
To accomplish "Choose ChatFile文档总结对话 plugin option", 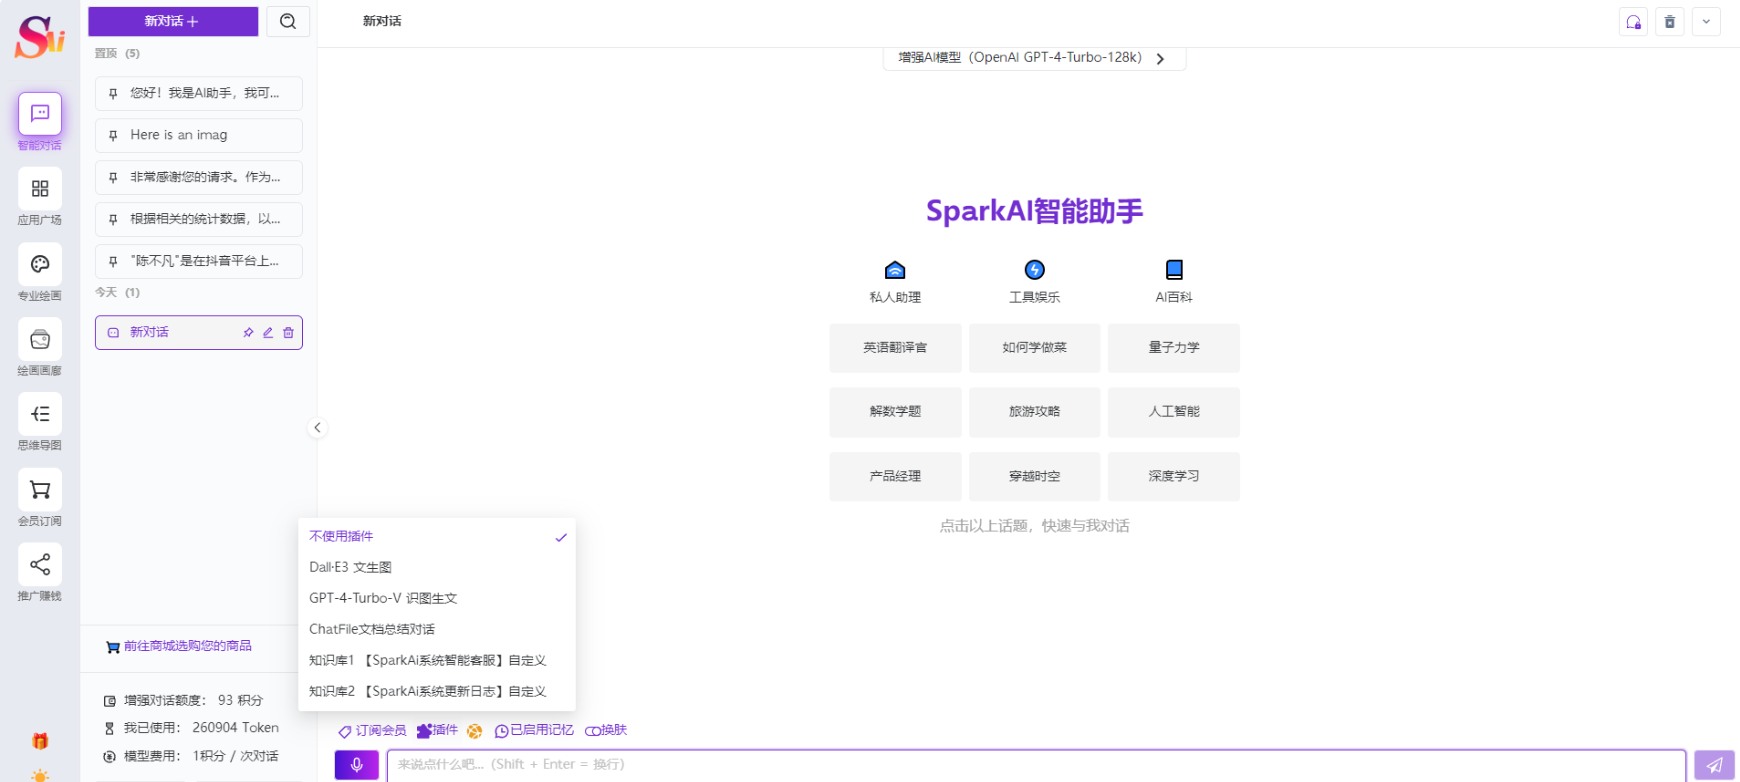I will pos(372,629).
